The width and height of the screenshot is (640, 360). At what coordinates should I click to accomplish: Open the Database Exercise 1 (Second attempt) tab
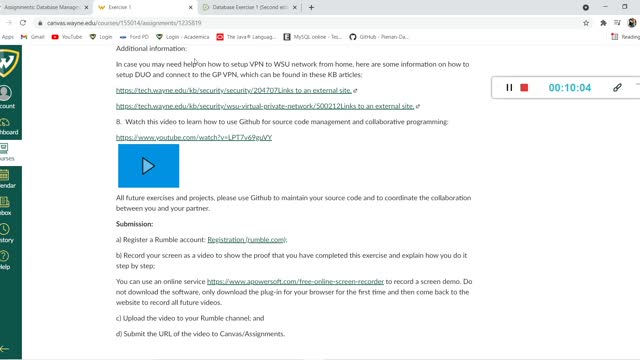(x=249, y=7)
